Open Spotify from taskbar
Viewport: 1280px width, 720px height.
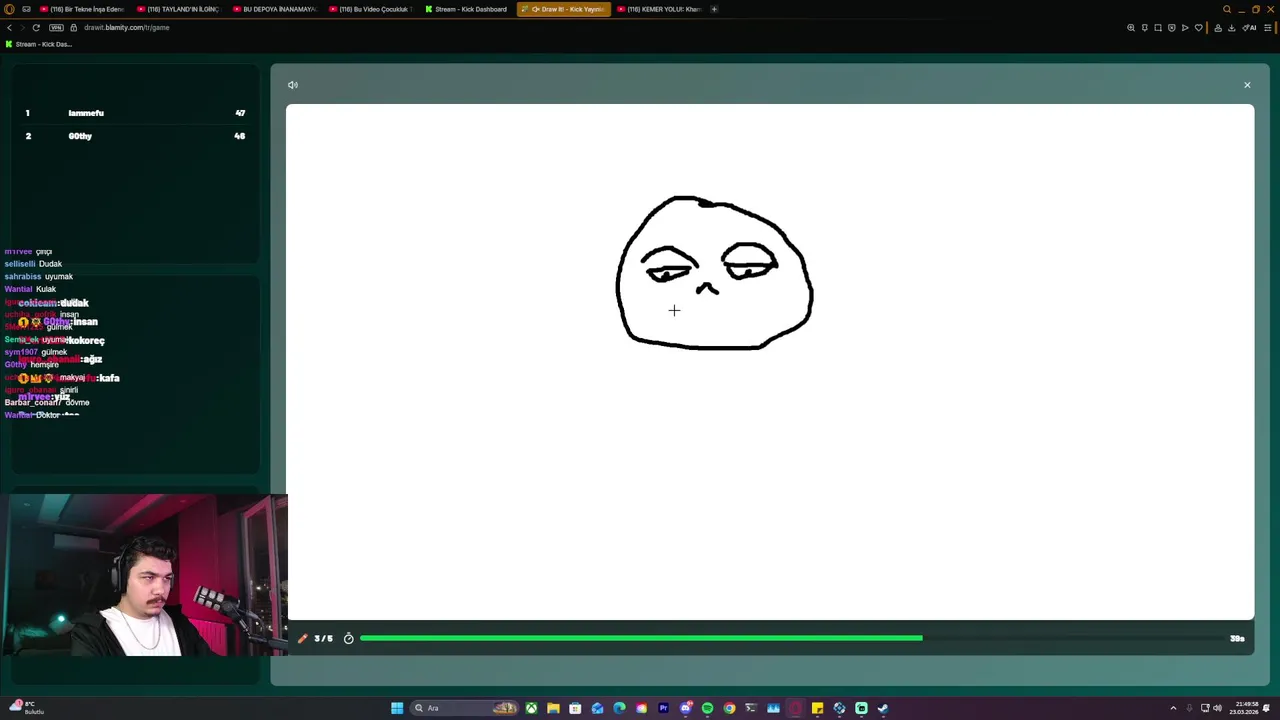(x=707, y=708)
